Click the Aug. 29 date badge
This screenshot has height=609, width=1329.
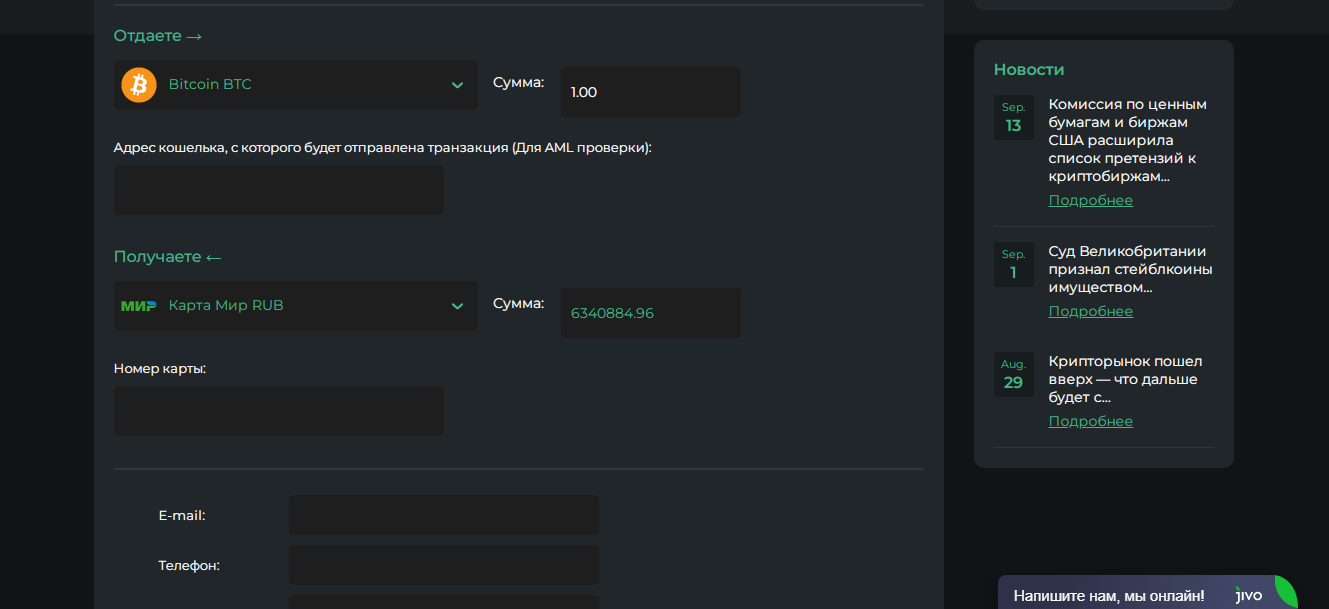point(1013,375)
